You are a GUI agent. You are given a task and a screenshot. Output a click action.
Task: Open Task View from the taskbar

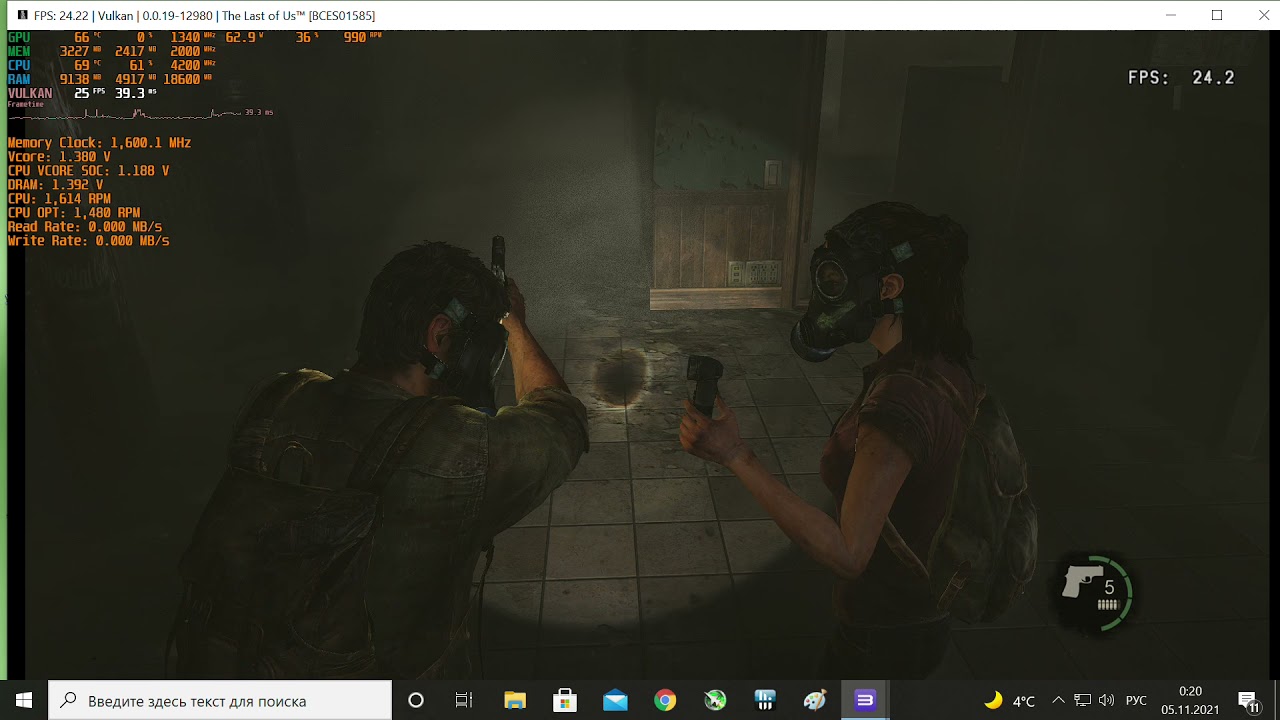coord(464,700)
